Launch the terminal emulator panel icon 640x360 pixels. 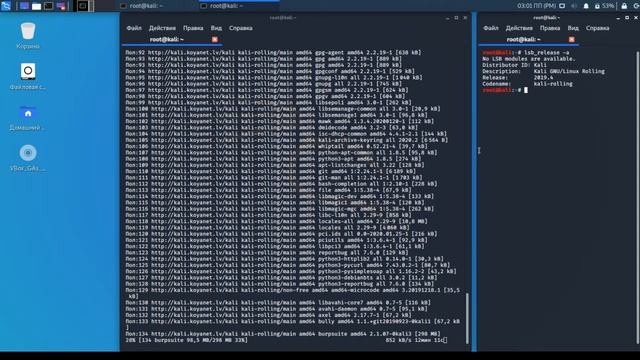(x=49, y=6)
